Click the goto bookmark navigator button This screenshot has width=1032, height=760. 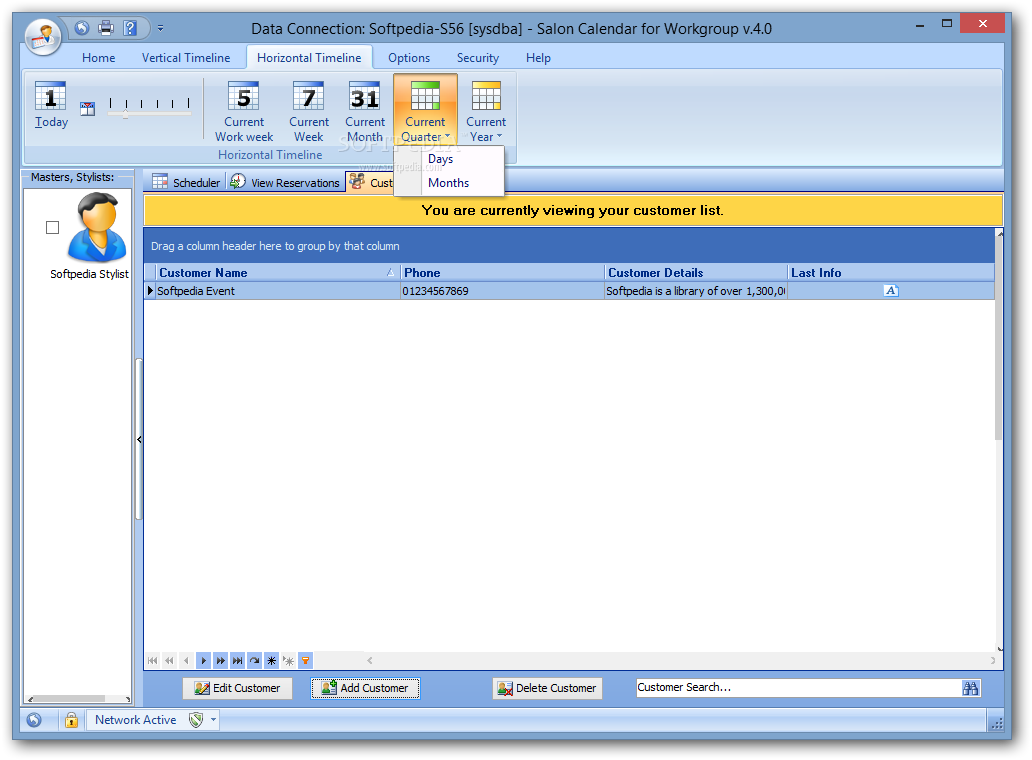pos(288,660)
